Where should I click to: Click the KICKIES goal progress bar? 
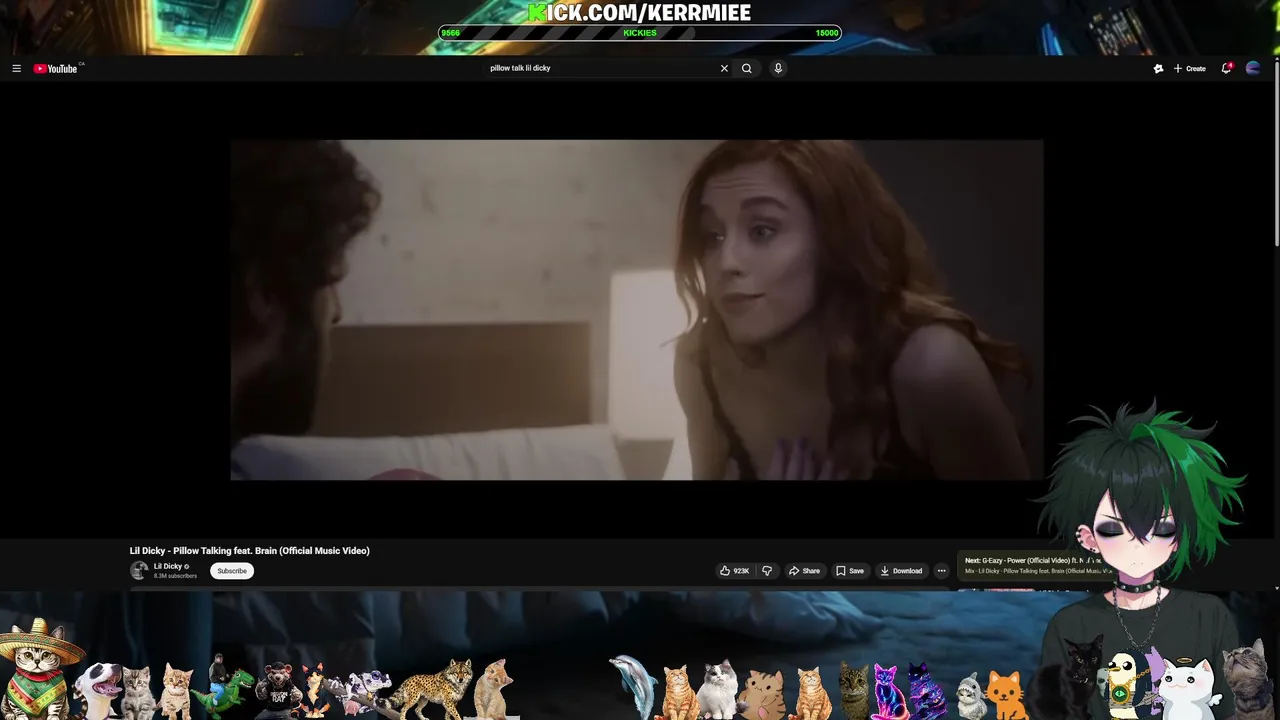[x=640, y=33]
